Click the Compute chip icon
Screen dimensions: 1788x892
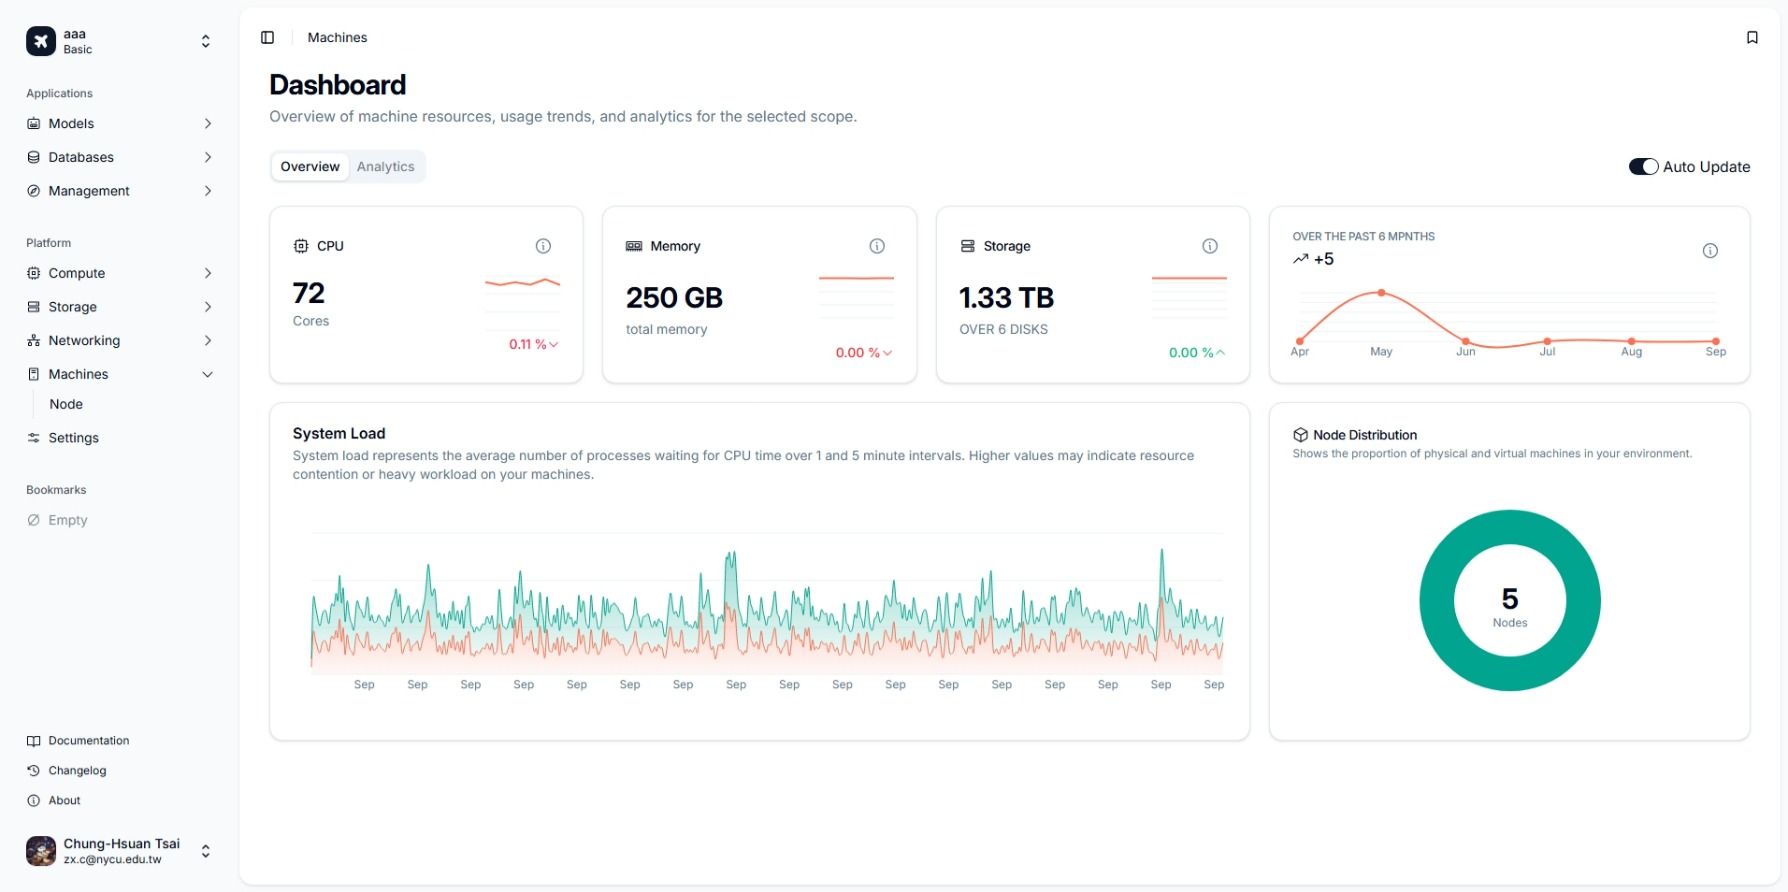pyautogui.click(x=33, y=273)
